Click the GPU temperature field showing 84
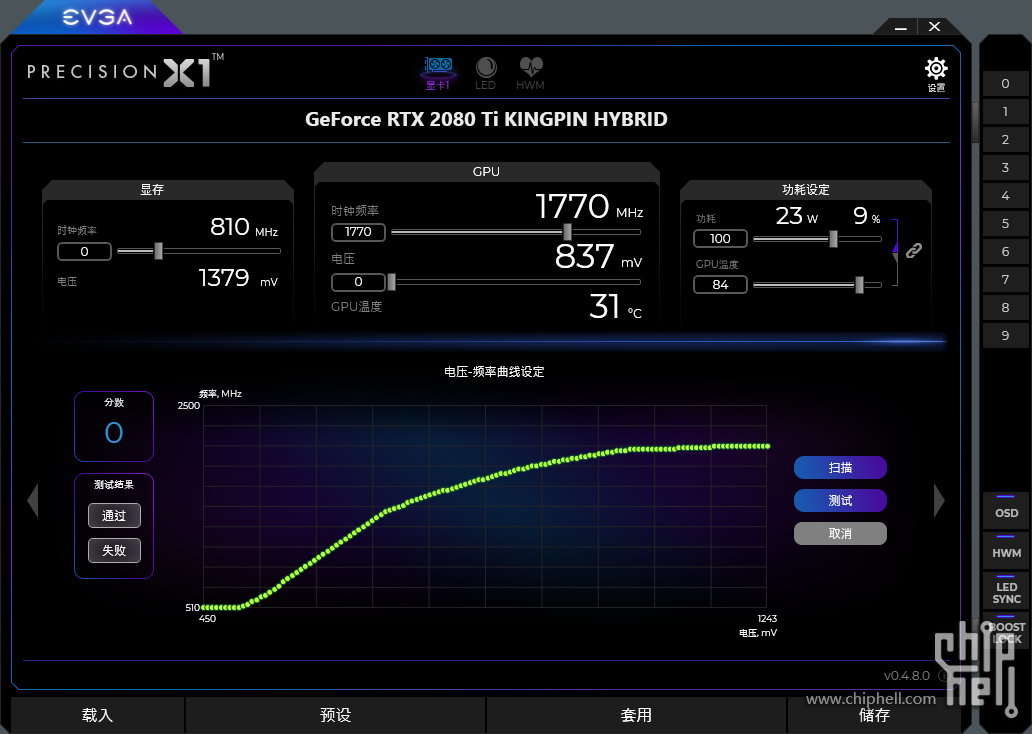1032x734 pixels. (720, 284)
